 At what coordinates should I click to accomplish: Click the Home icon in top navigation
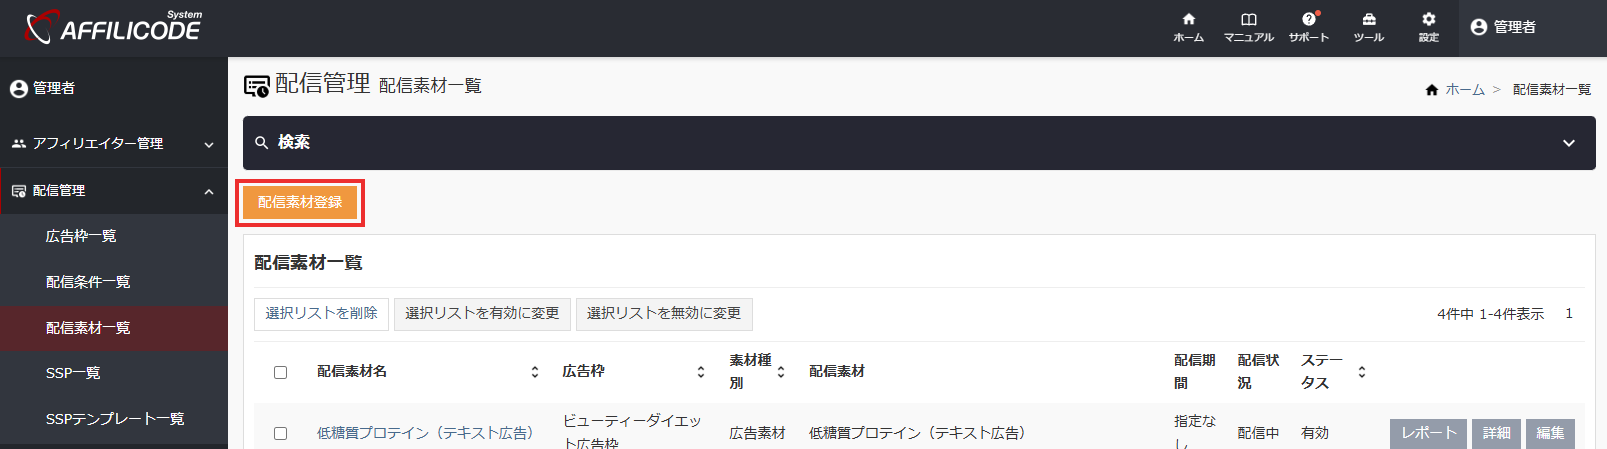[1188, 20]
